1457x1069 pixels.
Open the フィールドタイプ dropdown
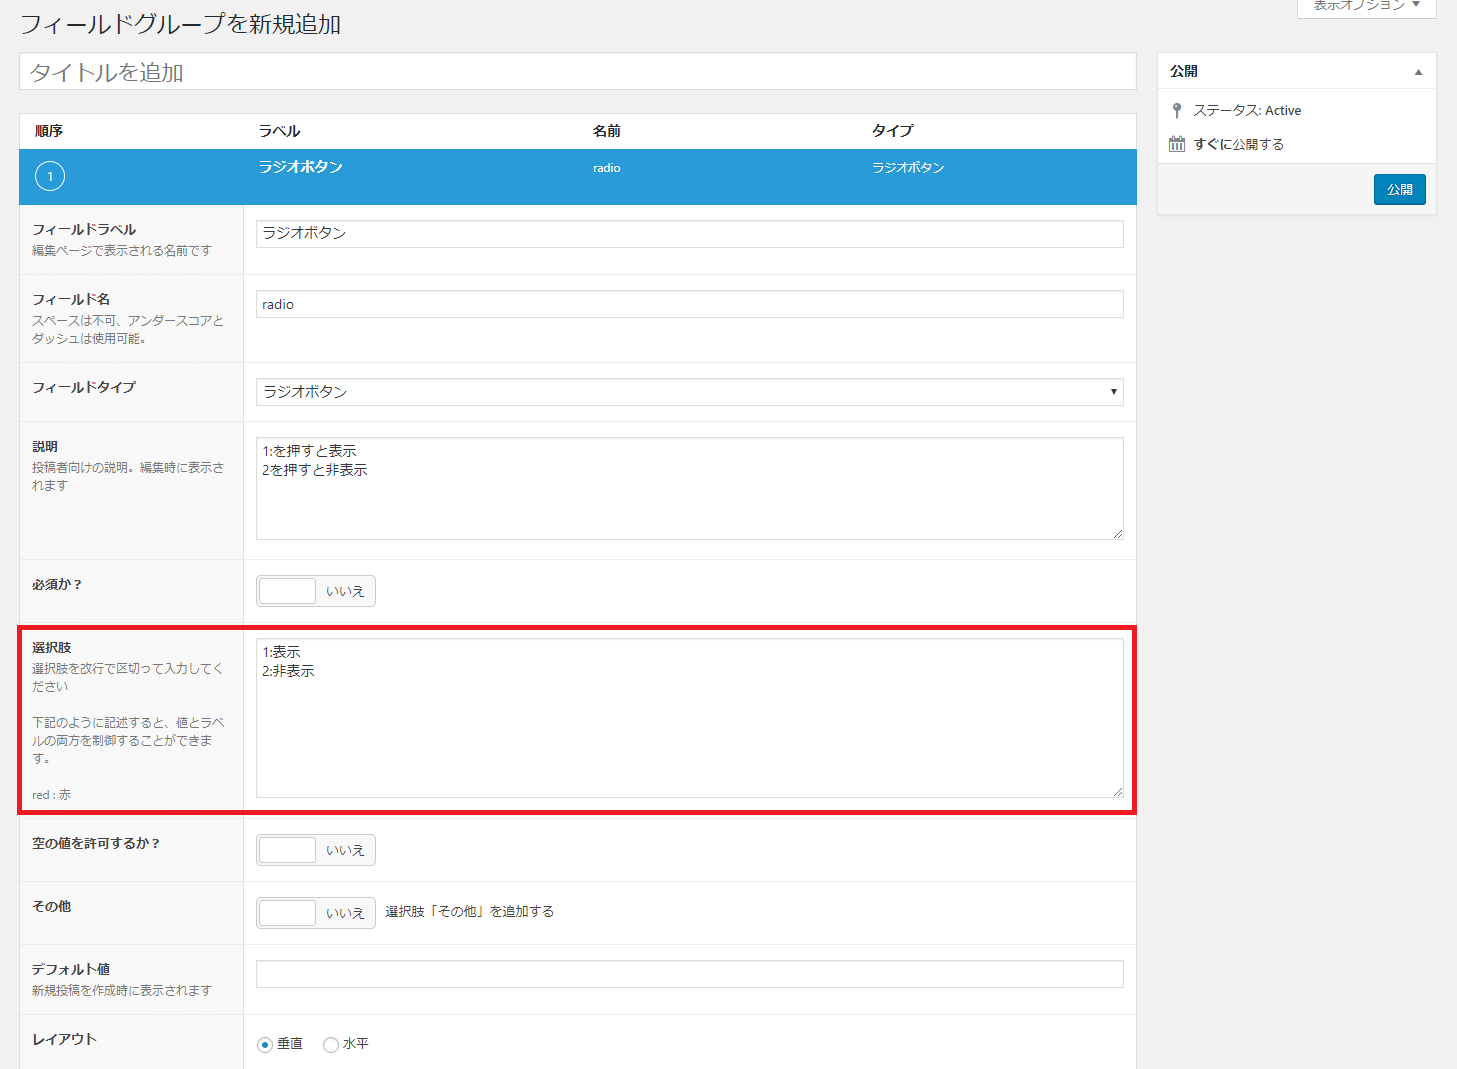690,392
